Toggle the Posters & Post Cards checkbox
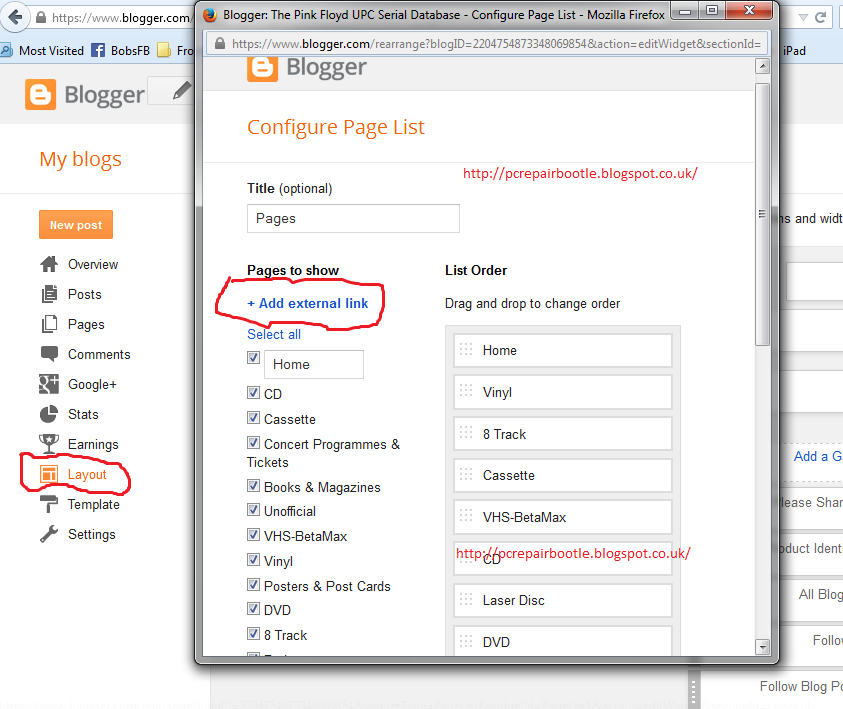This screenshot has height=709, width=843. point(253,584)
